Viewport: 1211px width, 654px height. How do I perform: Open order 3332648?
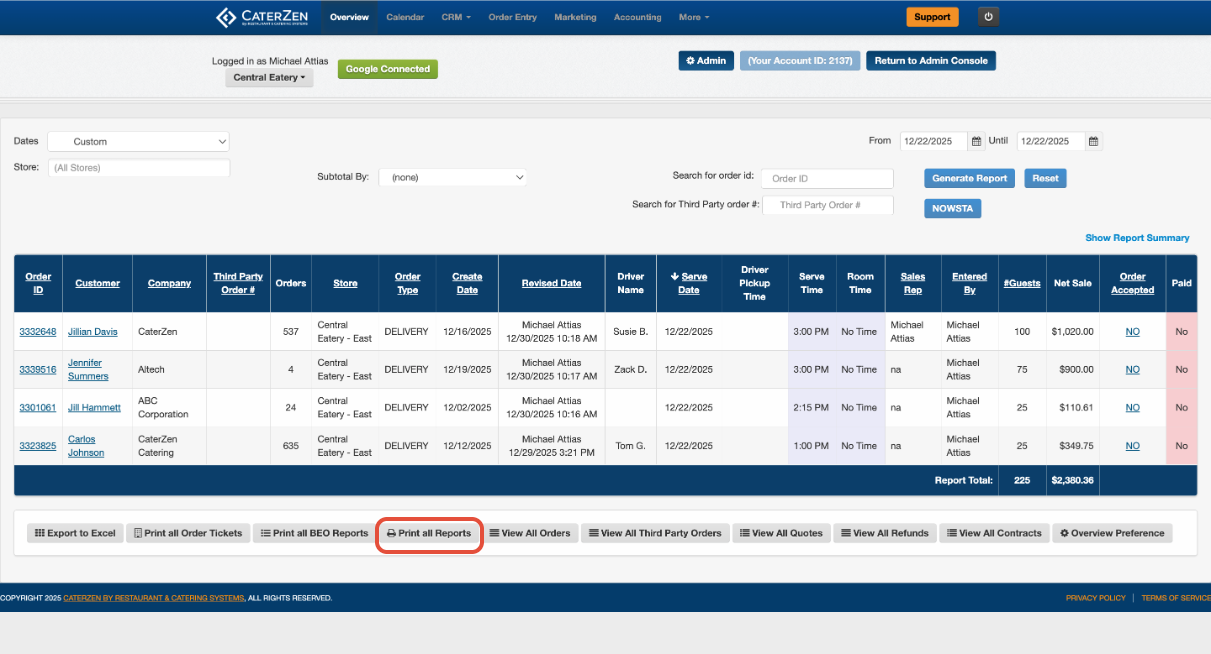coord(37,331)
